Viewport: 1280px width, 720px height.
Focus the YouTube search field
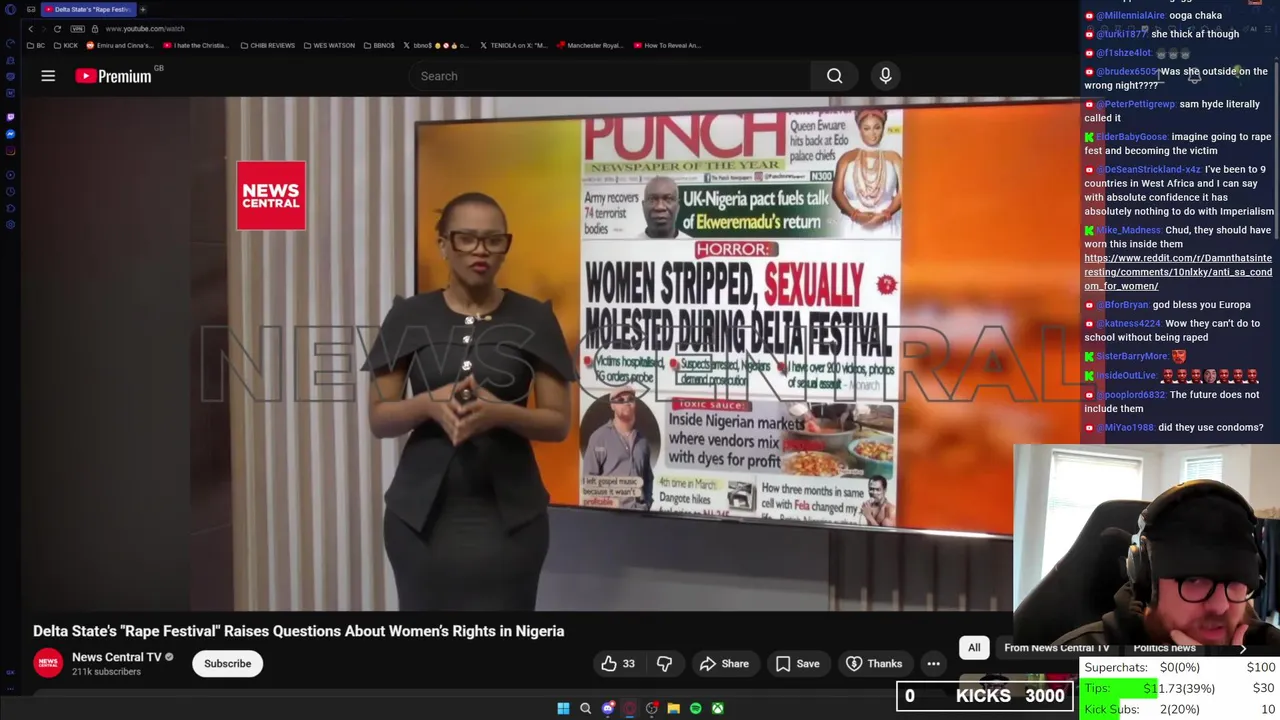point(610,76)
